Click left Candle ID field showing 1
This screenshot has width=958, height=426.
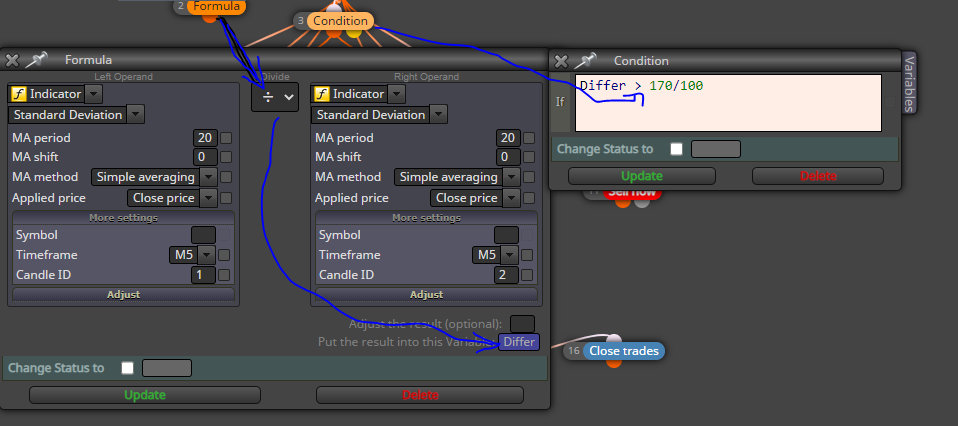coord(203,275)
